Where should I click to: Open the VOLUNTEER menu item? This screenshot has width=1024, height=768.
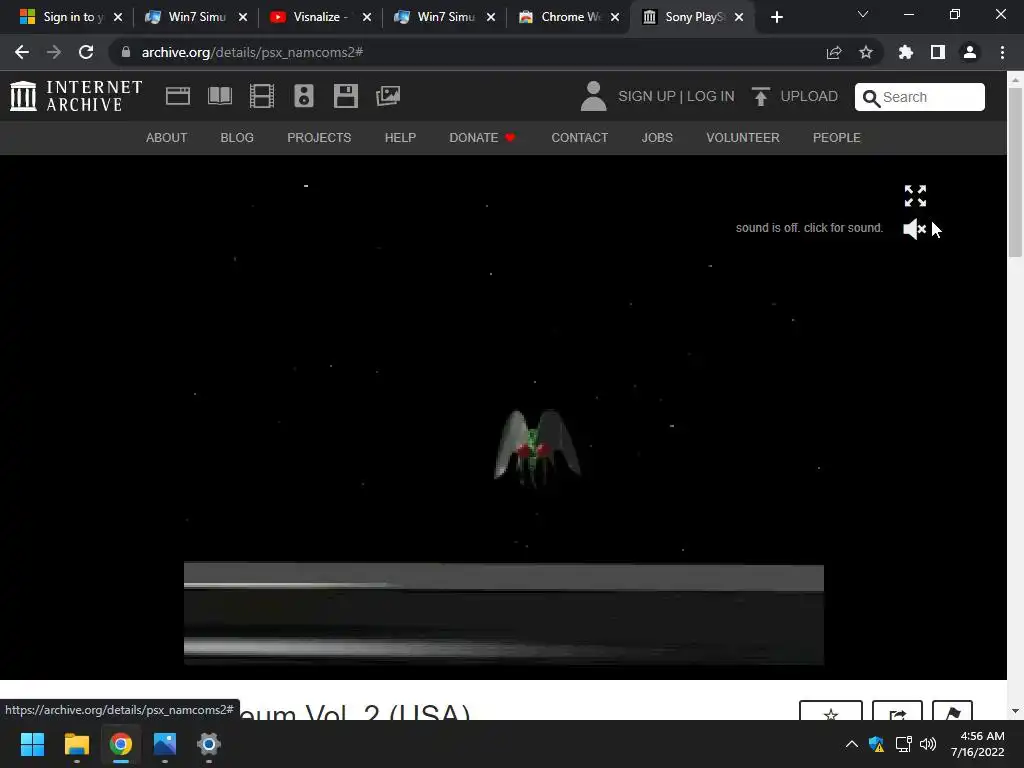coord(743,138)
